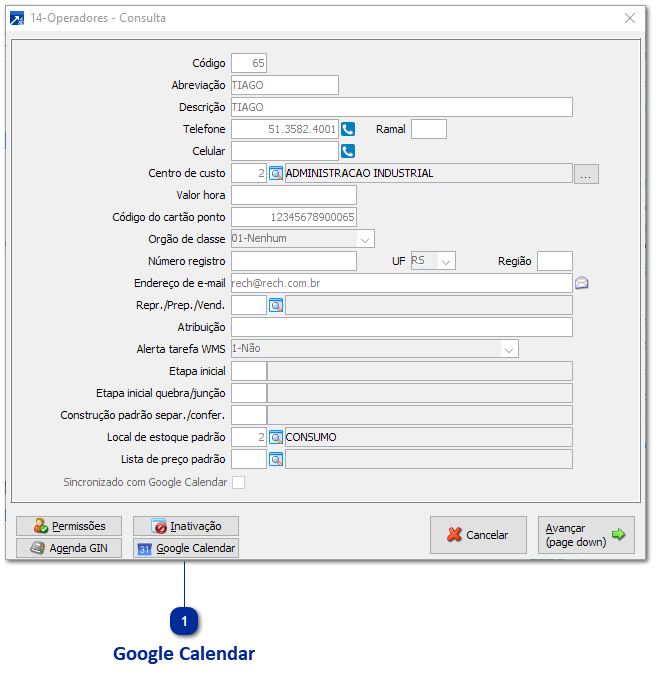Click the Abreviação field with TIAGO
The height and width of the screenshot is (682, 659).
(285, 85)
